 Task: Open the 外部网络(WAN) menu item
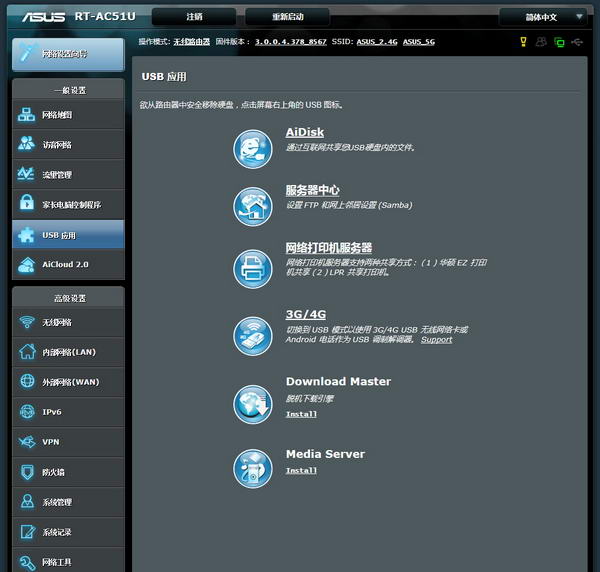[x=68, y=382]
